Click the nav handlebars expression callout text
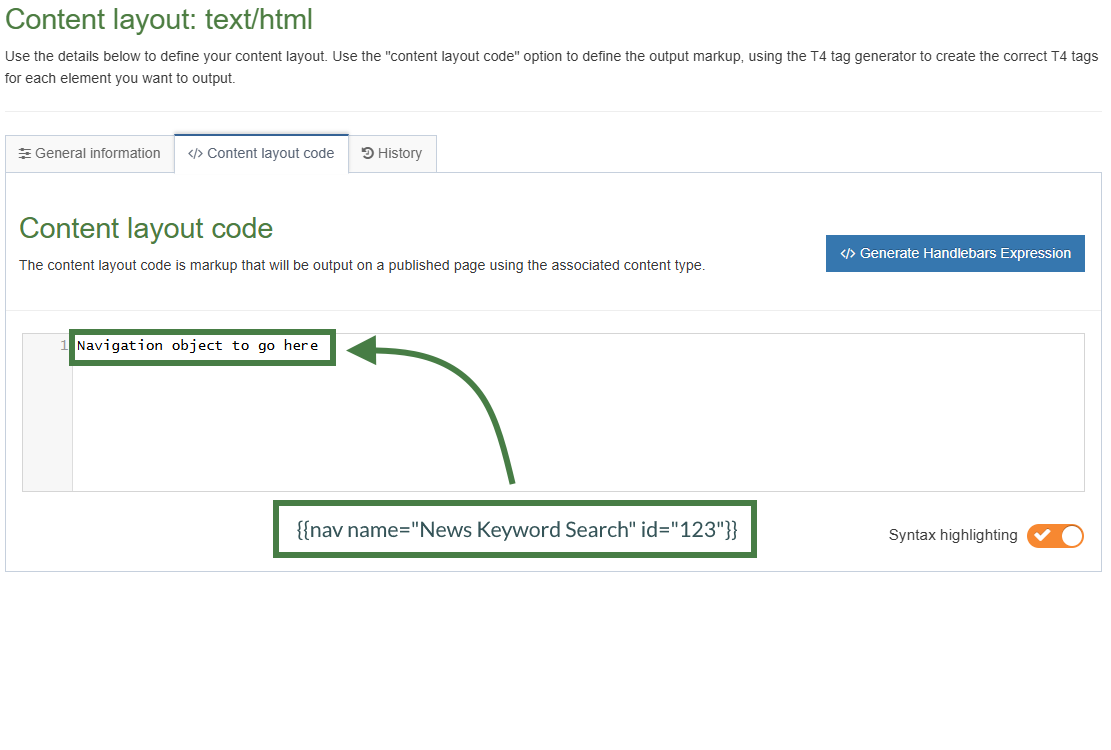 pos(515,529)
